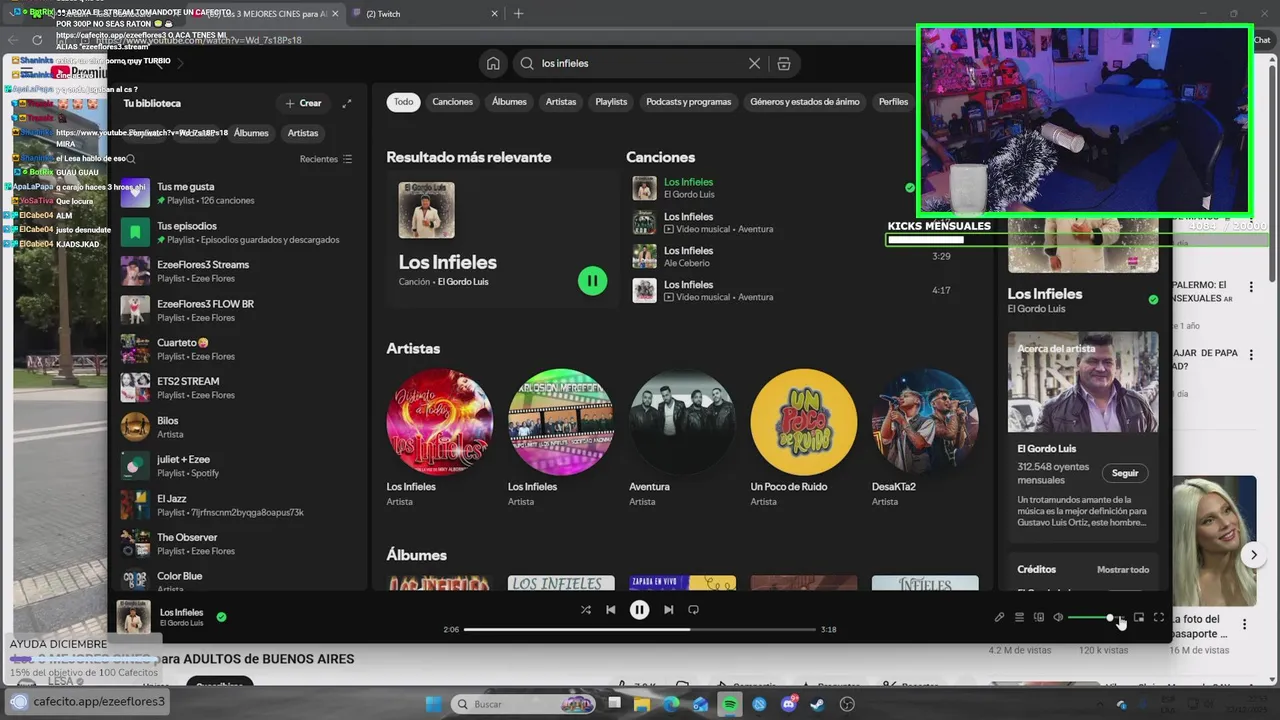Select Géneros y estados de ánimo filter
This screenshot has height=720, width=1280.
[804, 102]
